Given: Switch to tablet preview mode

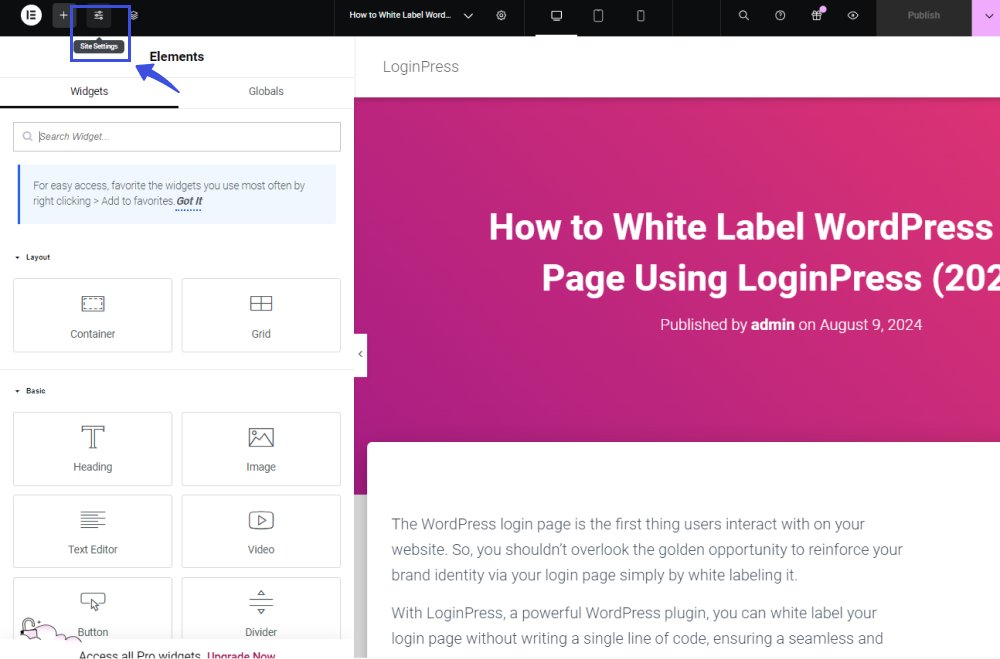Looking at the screenshot, I should (x=598, y=15).
